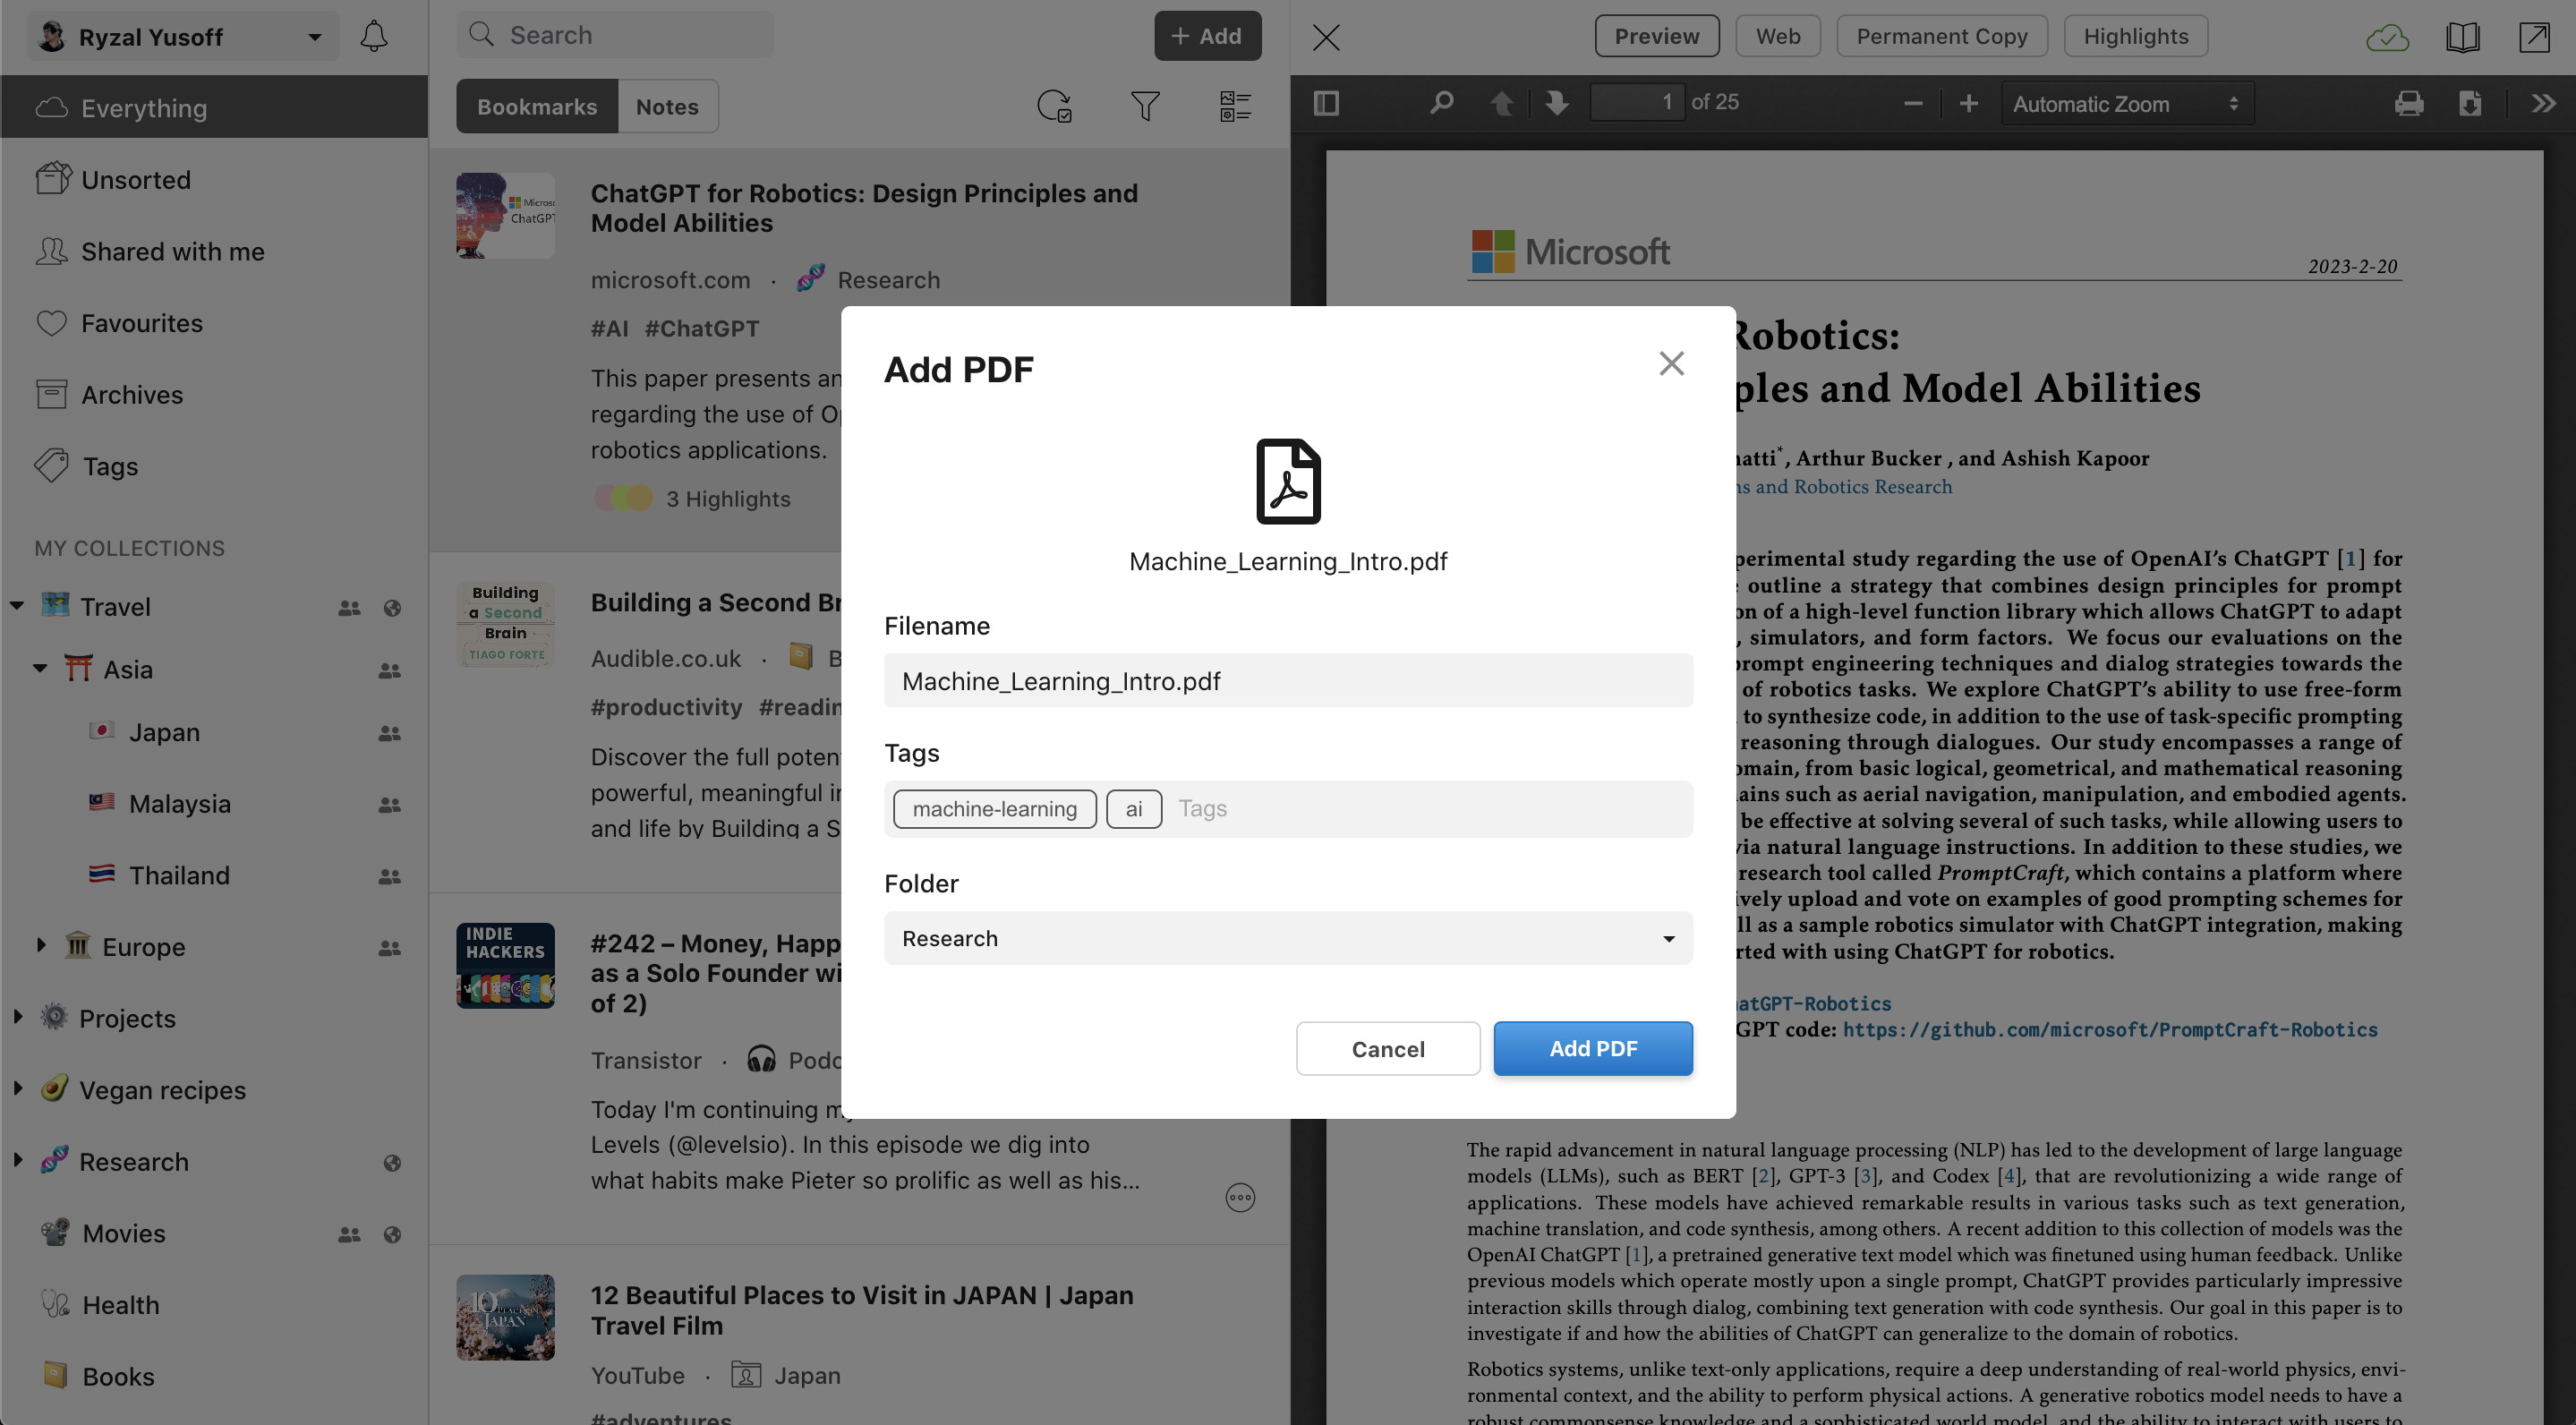Viewport: 2576px width, 1425px height.
Task: Click the refresh with checkmark icon
Action: pos(1054,106)
